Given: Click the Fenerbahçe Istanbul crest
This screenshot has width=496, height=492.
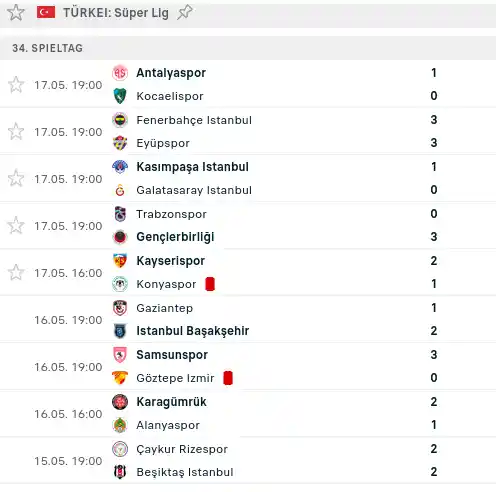Looking at the screenshot, I should pos(120,120).
